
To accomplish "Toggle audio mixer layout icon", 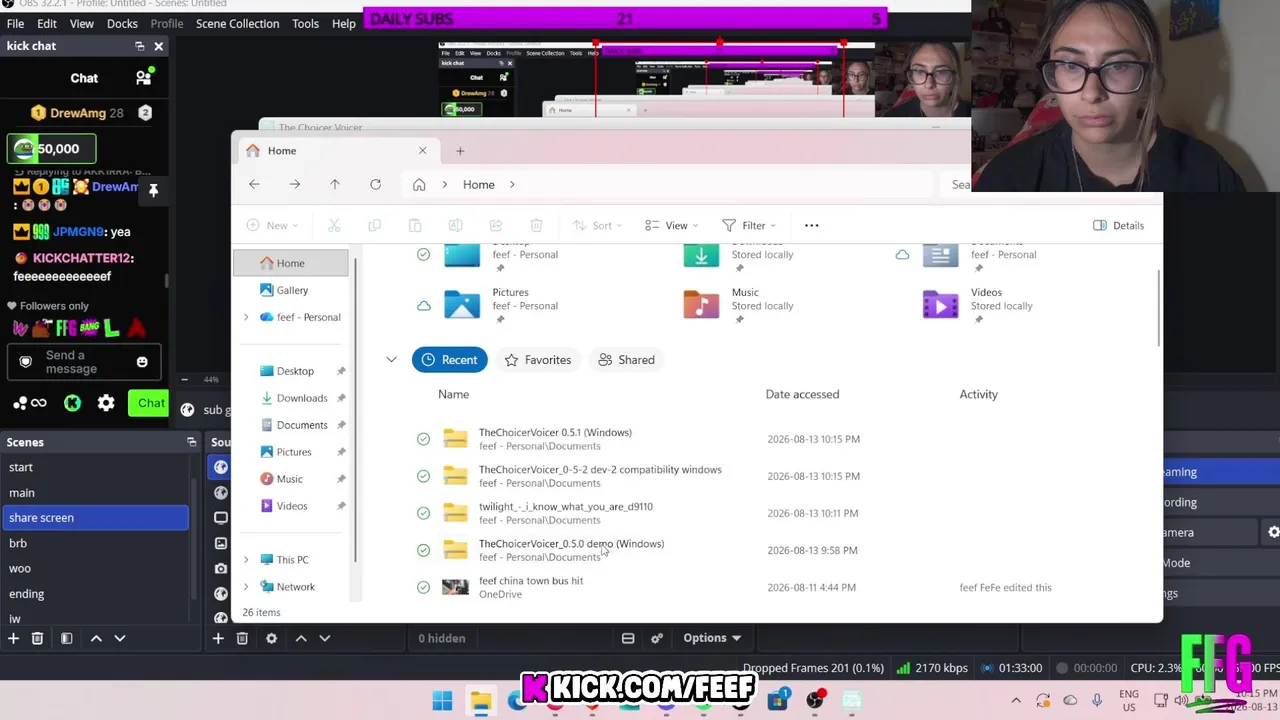I will [x=628, y=638].
